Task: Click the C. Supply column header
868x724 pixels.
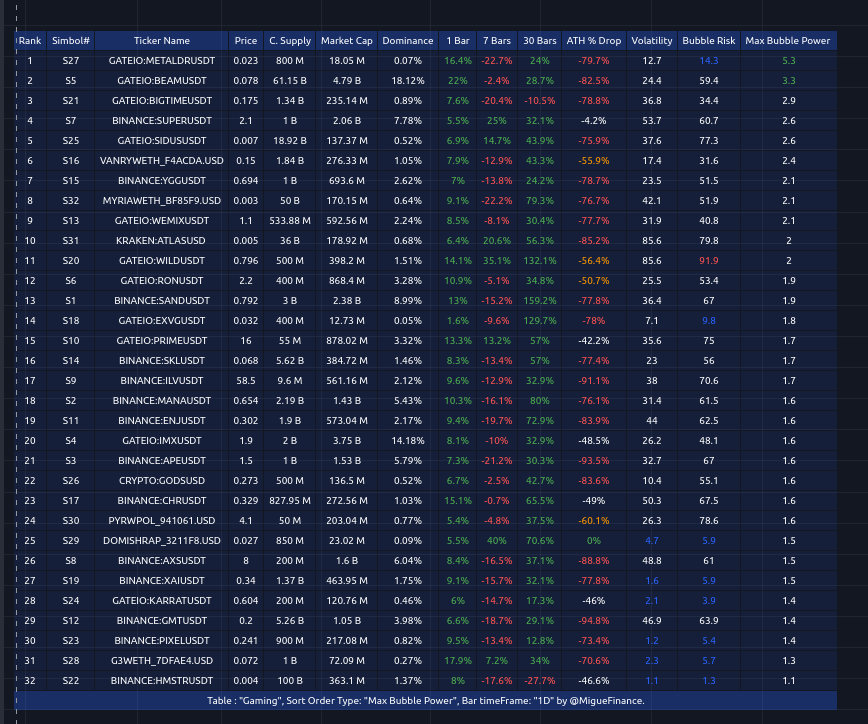Action: pyautogui.click(x=290, y=40)
